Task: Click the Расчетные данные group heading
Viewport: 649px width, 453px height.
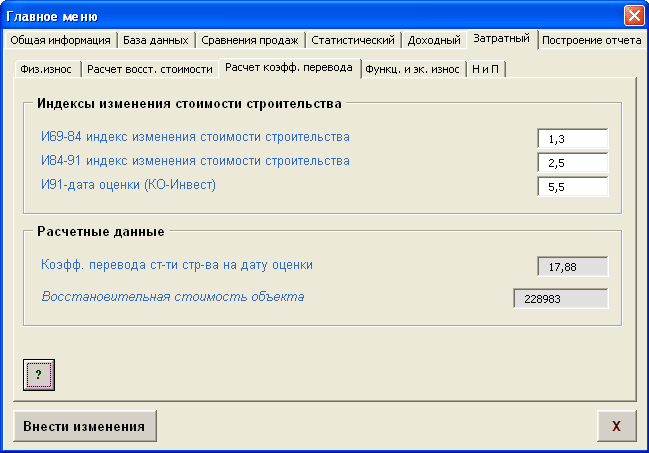Action: (101, 231)
